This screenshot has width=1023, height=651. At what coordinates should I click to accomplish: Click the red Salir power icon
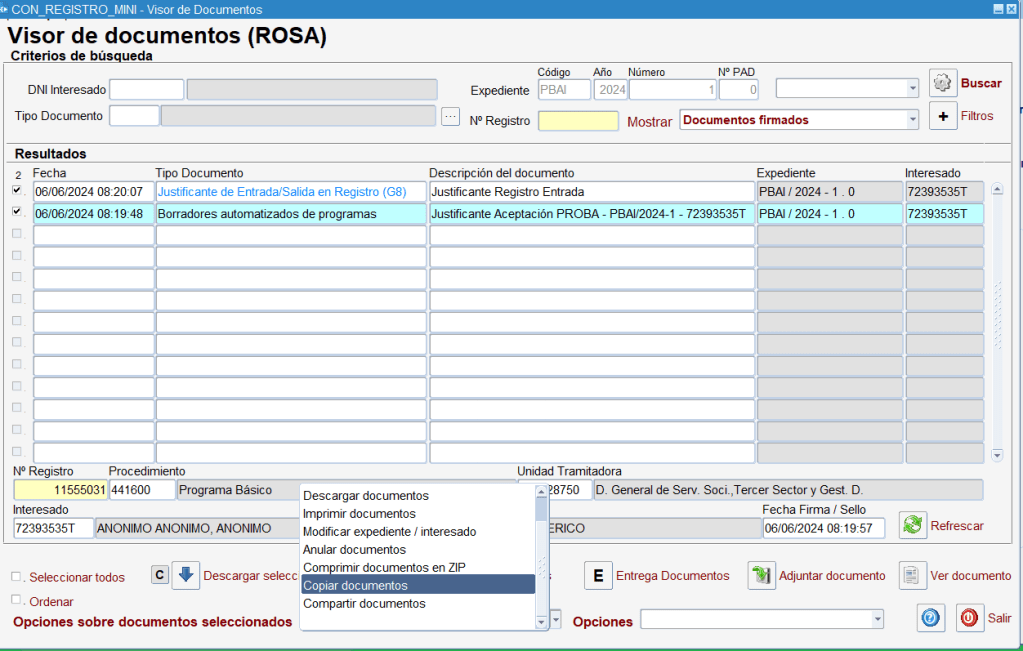pyautogui.click(x=969, y=618)
